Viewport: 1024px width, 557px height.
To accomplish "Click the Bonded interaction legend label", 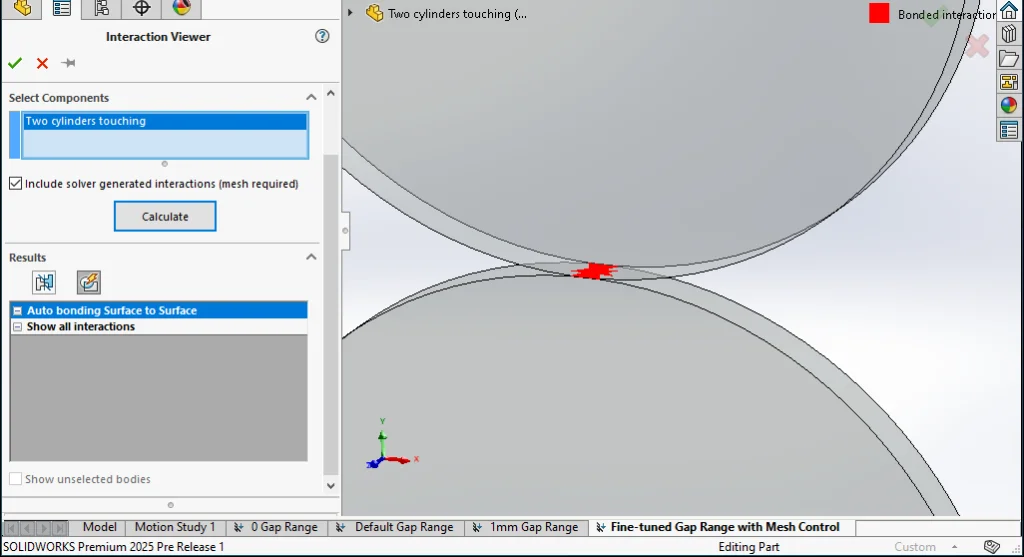I will pyautogui.click(x=947, y=14).
